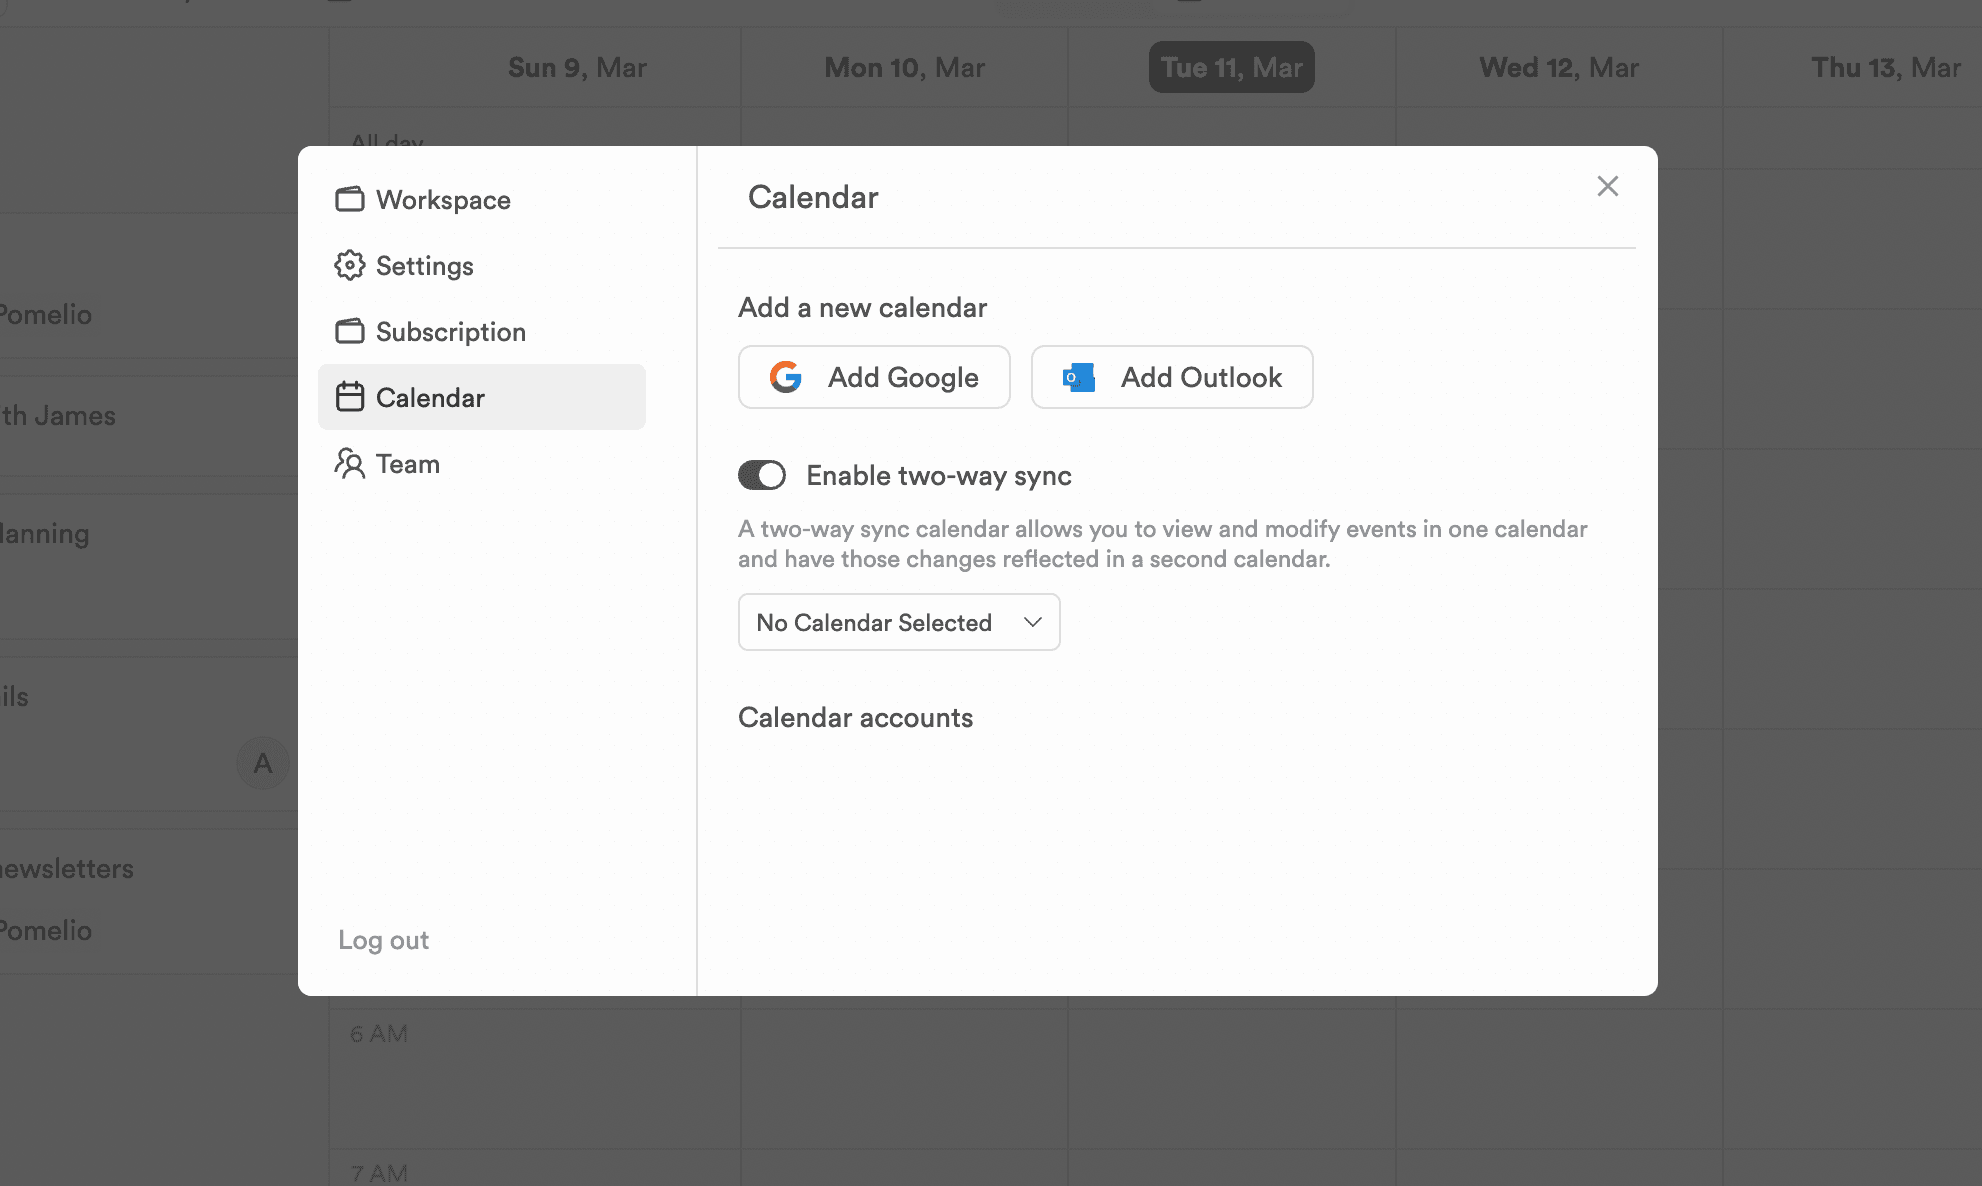Click the Team people icon
The image size is (1982, 1186).
[x=349, y=463]
